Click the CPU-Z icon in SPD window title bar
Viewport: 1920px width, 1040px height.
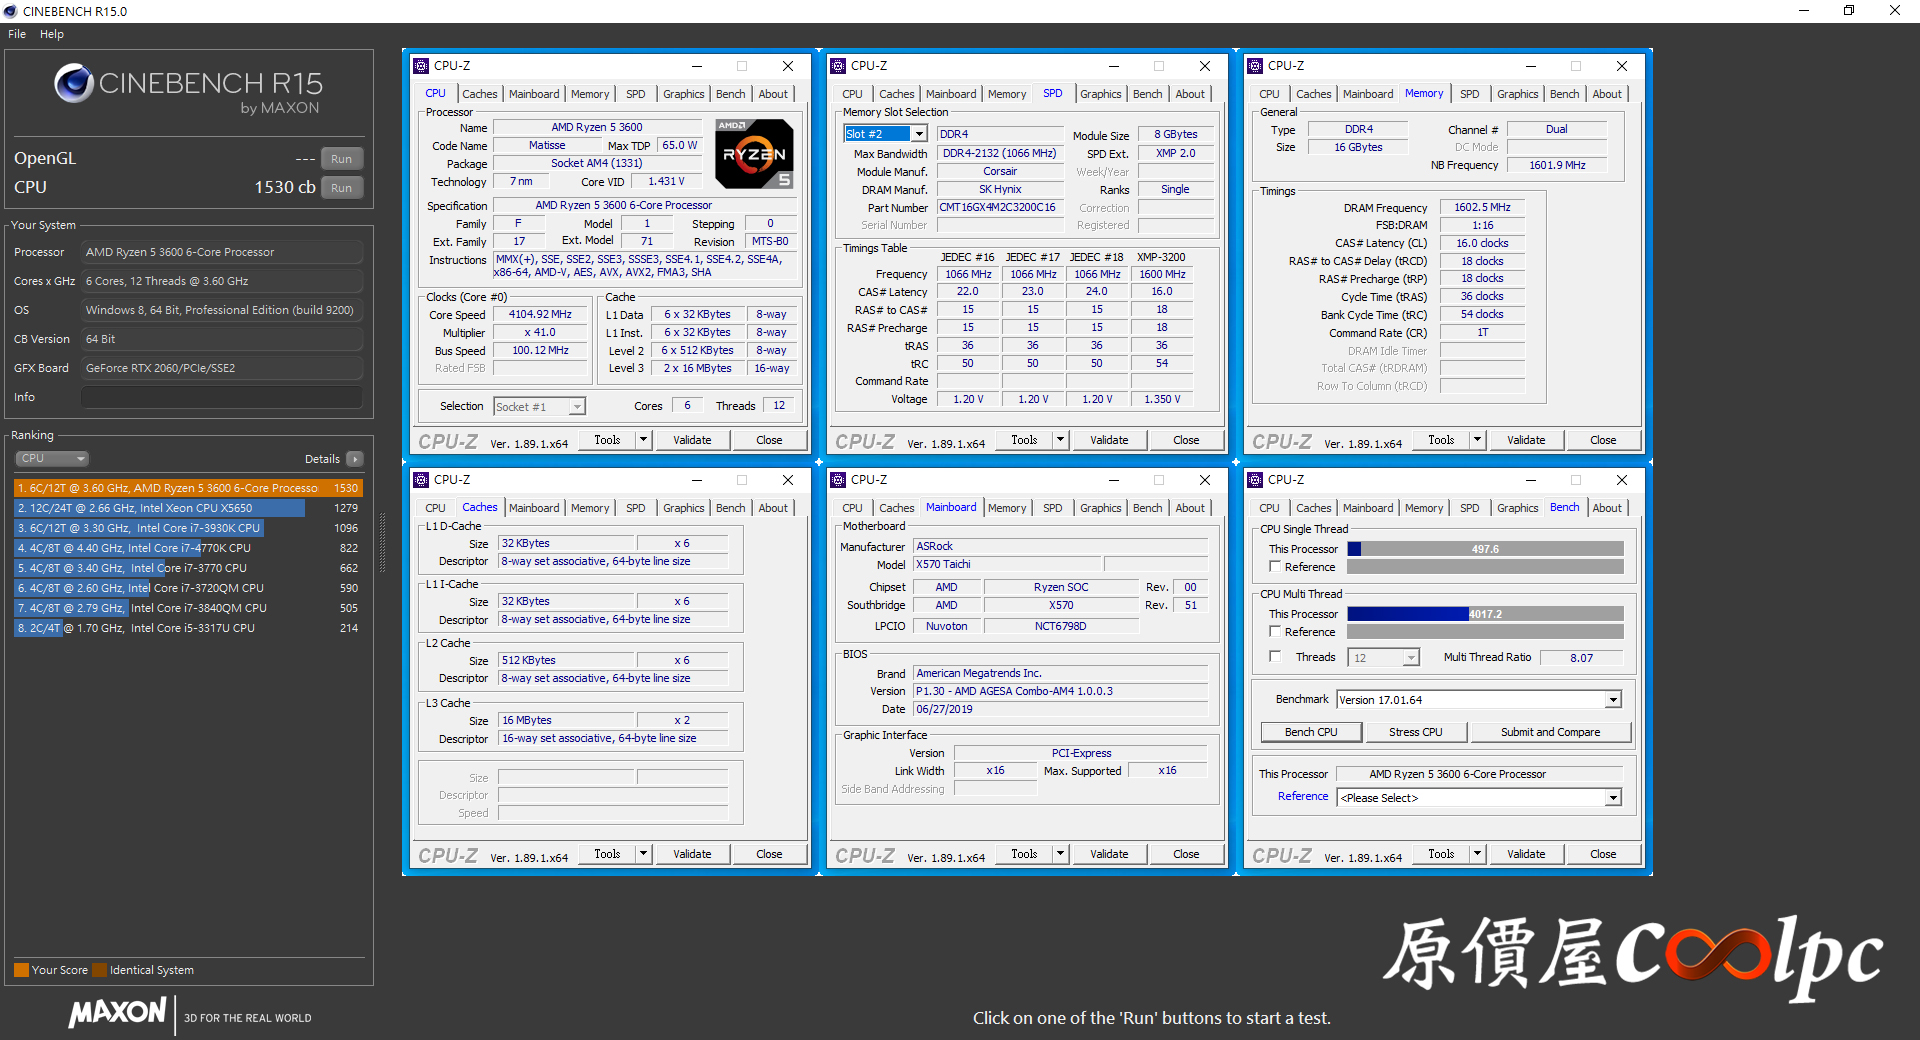pos(839,66)
